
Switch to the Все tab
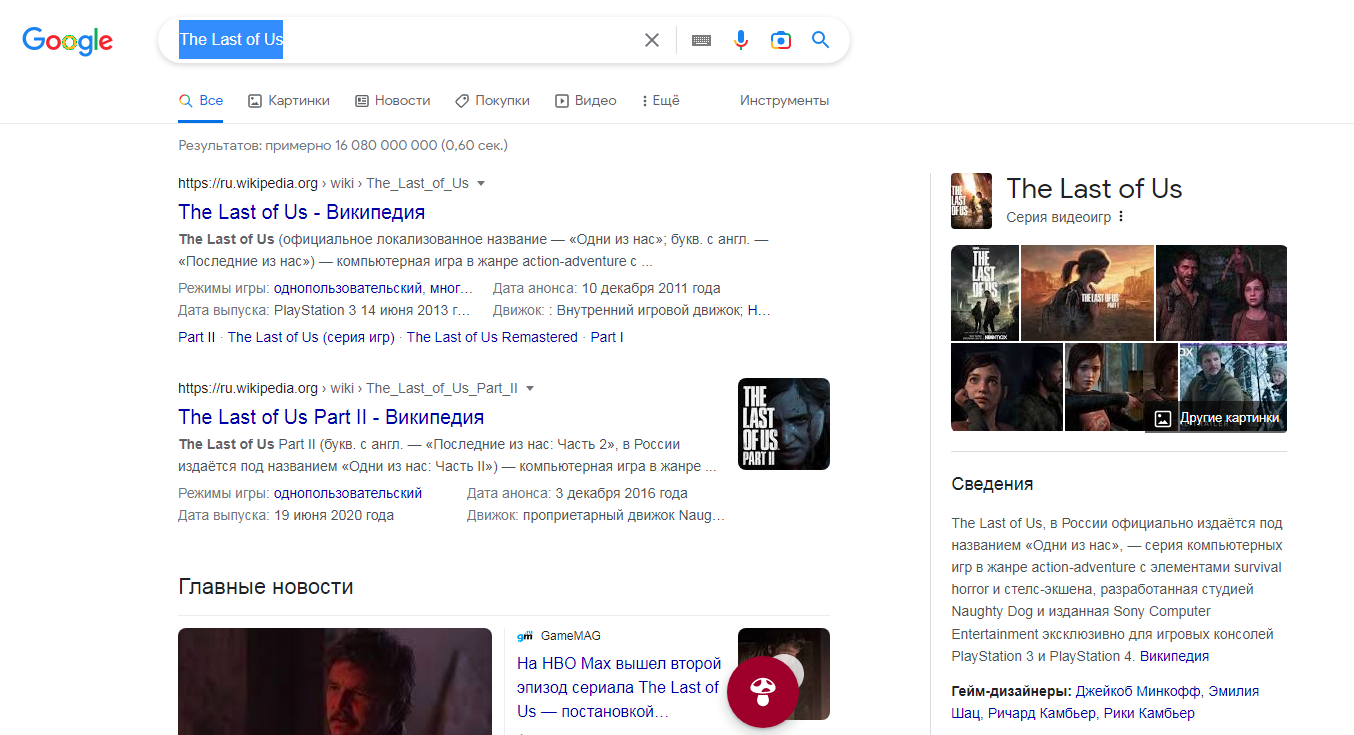[x=201, y=100]
